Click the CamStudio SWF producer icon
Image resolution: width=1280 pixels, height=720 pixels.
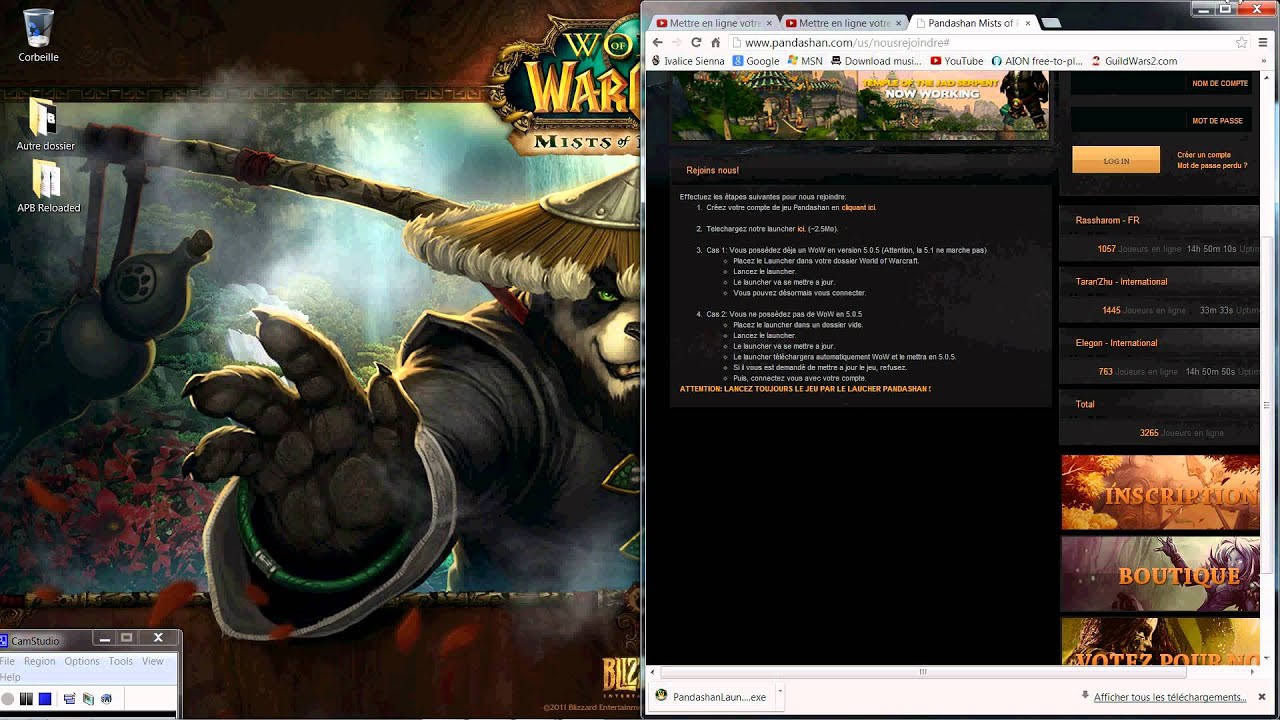pyautogui.click(x=106, y=699)
